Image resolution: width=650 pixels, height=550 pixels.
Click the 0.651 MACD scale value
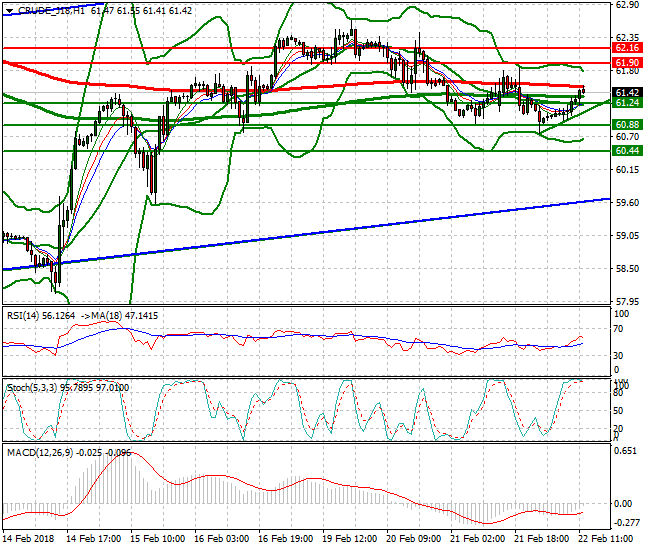(x=625, y=451)
